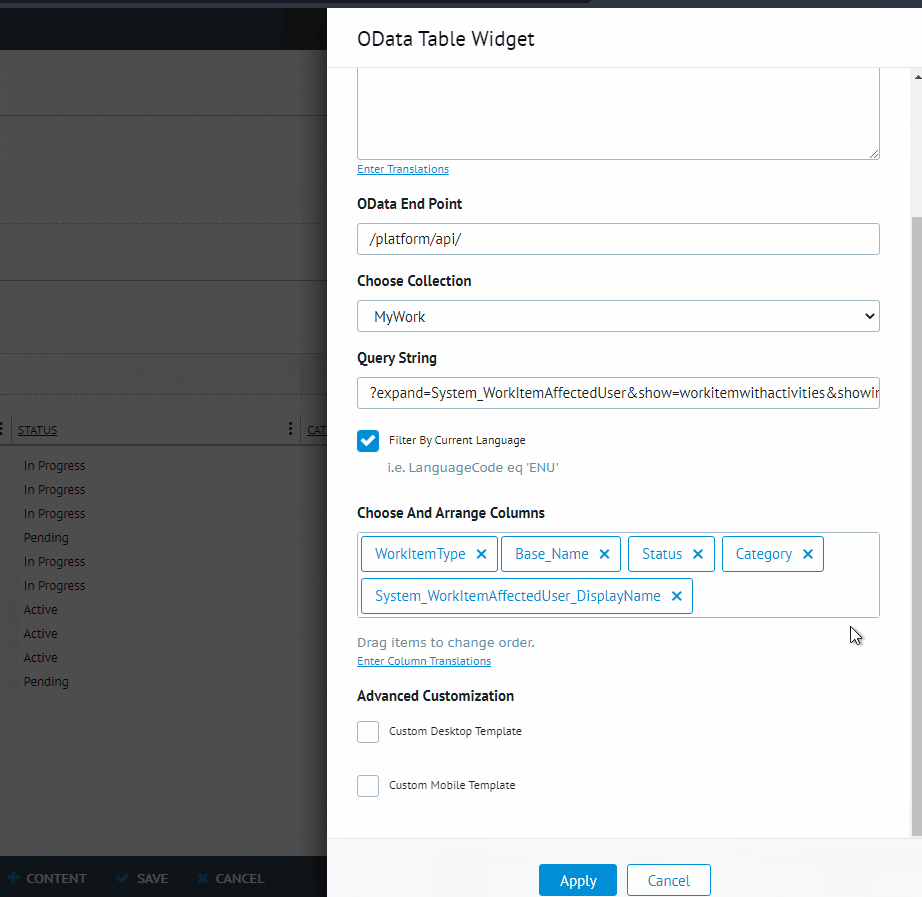Sort by the Status column header
The width and height of the screenshot is (922, 897).
tap(38, 430)
